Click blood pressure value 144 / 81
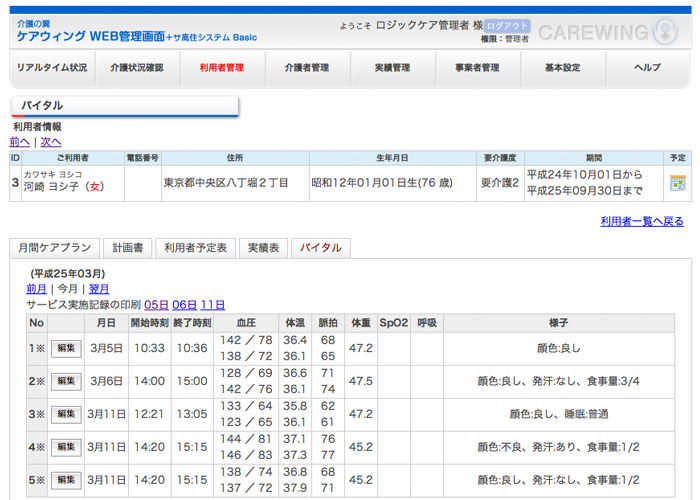Viewport: 700px width, 500px height. (246, 439)
